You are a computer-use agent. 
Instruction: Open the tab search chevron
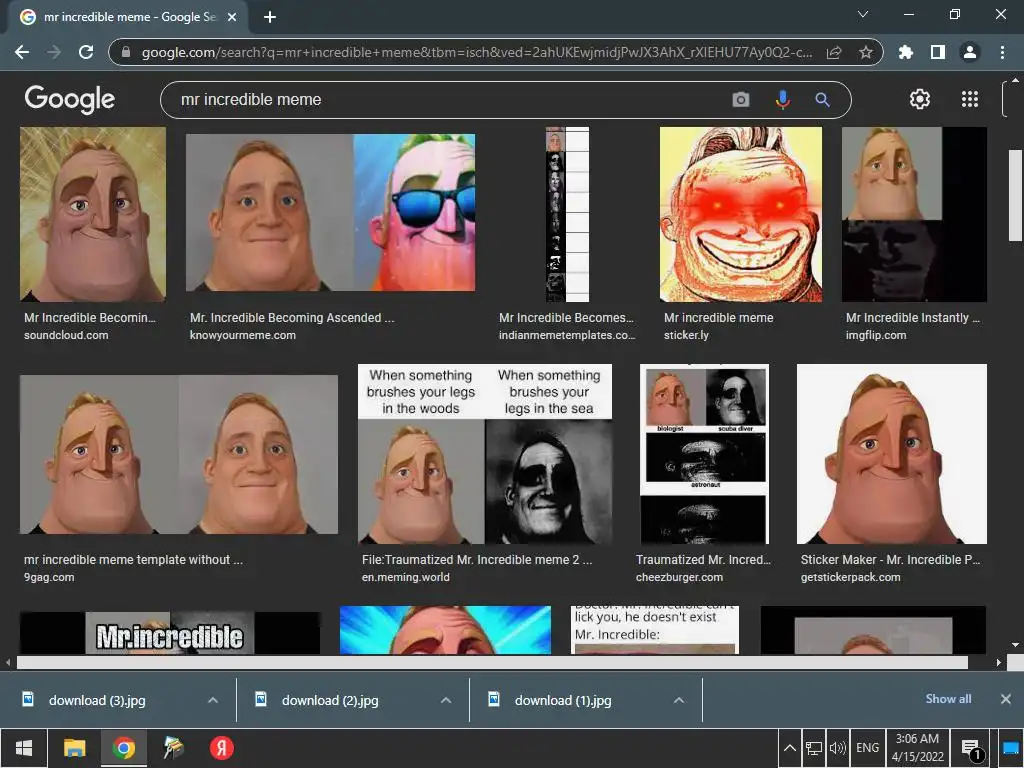[x=863, y=14]
